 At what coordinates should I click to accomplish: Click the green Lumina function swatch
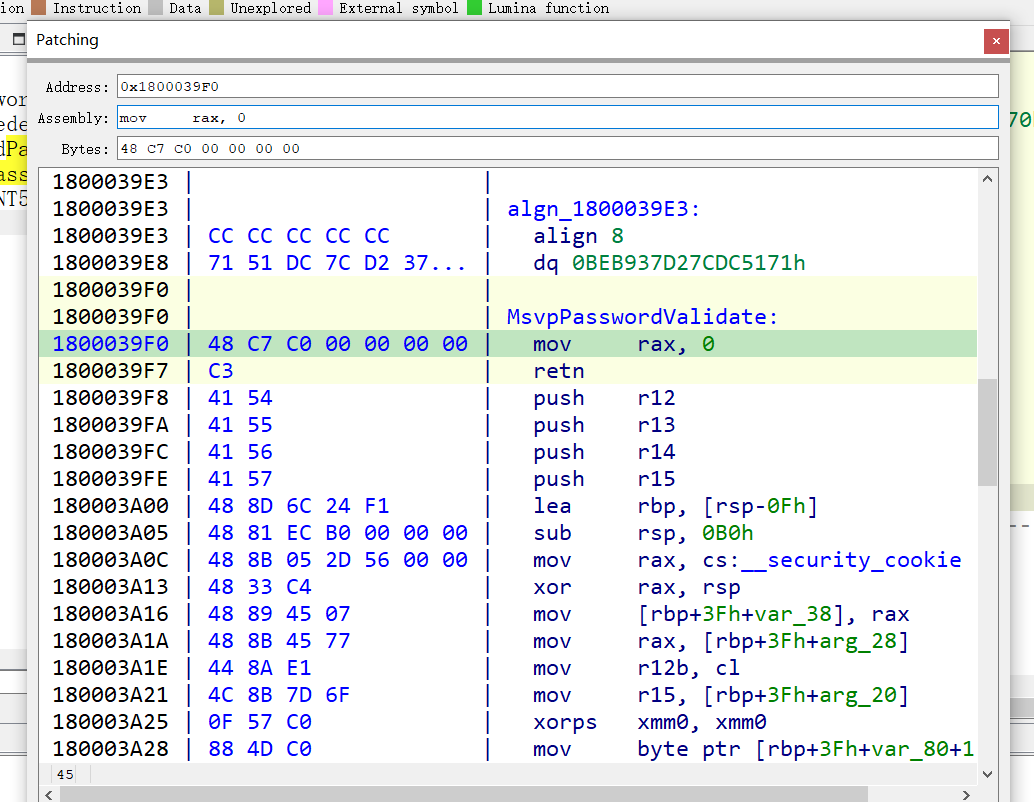[x=474, y=8]
